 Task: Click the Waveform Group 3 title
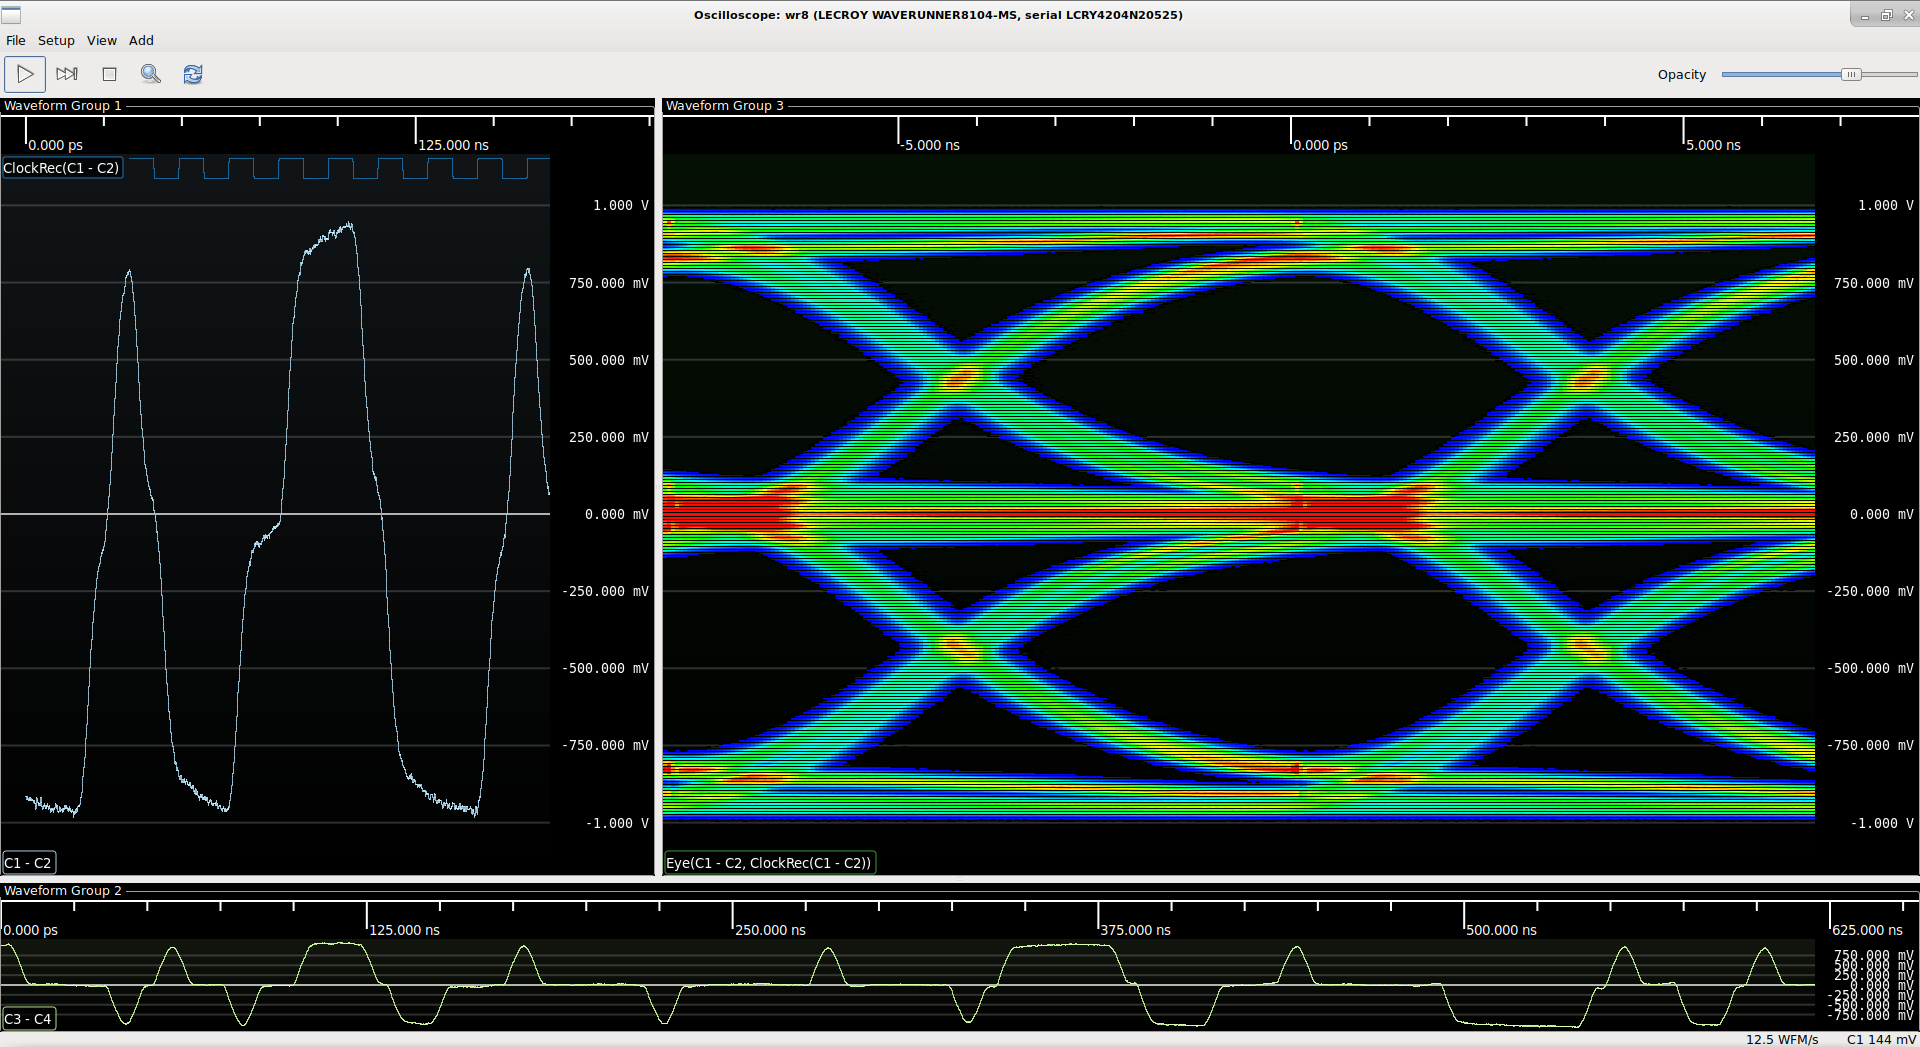click(725, 106)
